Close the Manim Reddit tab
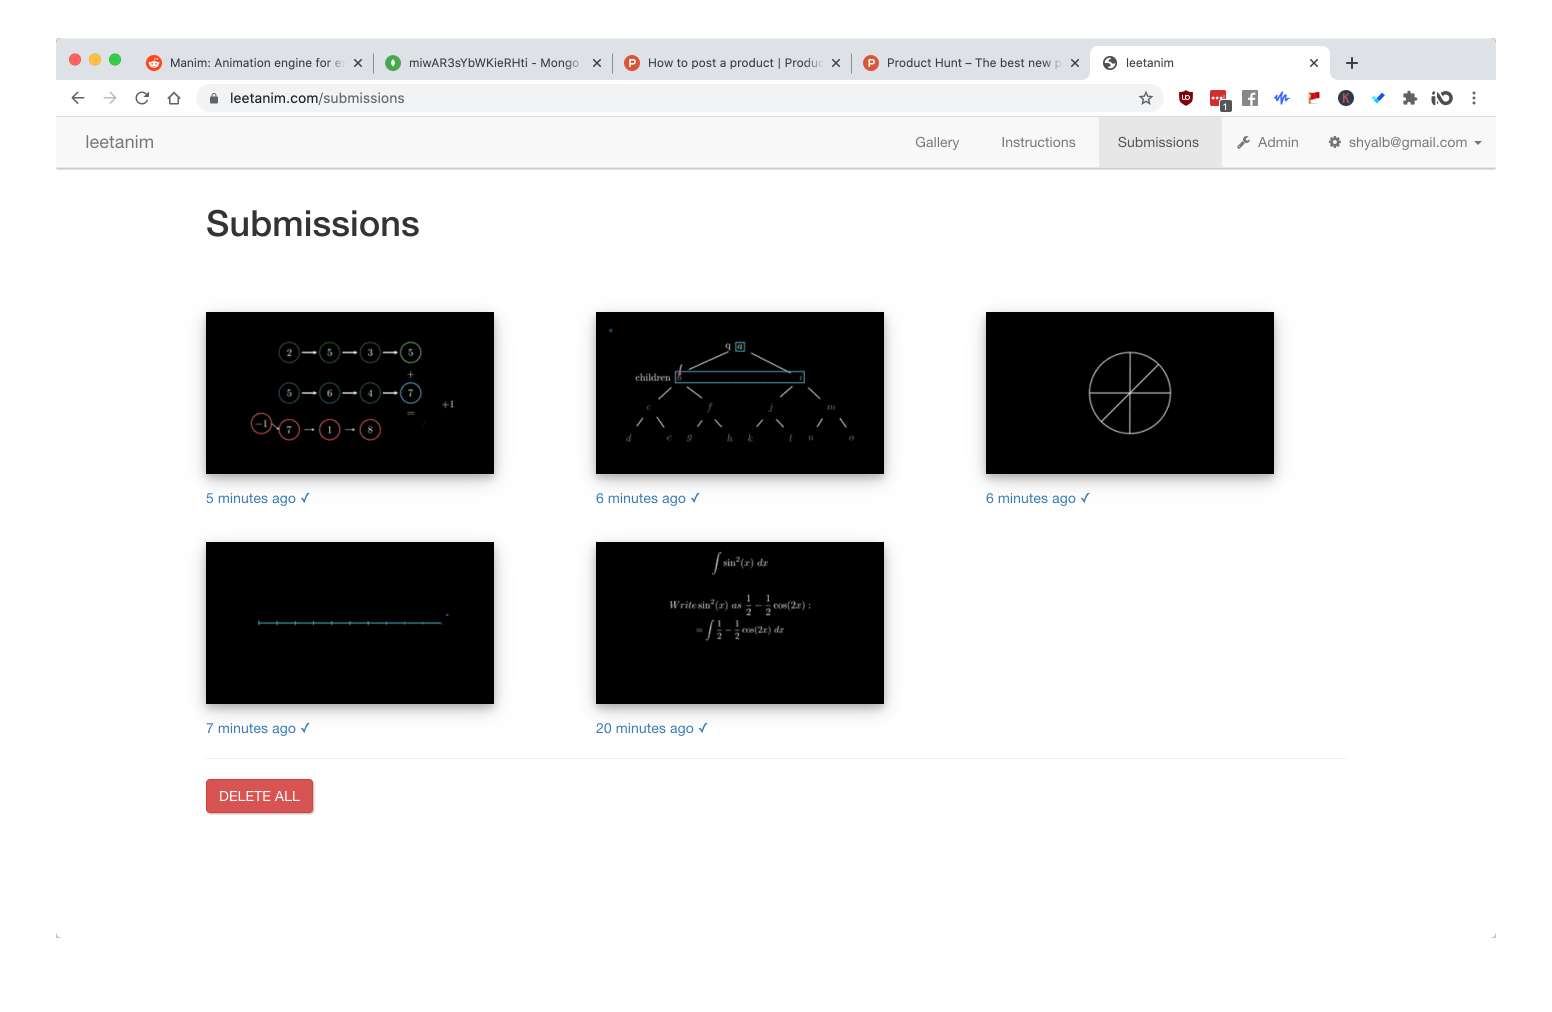Screen dimensions: 1552x1012 coord(358,63)
